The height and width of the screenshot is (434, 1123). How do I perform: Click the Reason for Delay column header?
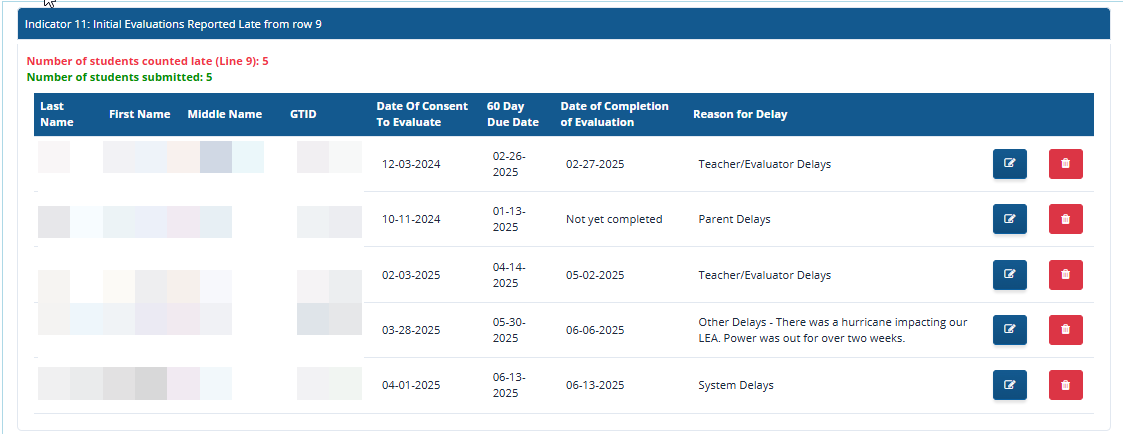tap(740, 114)
